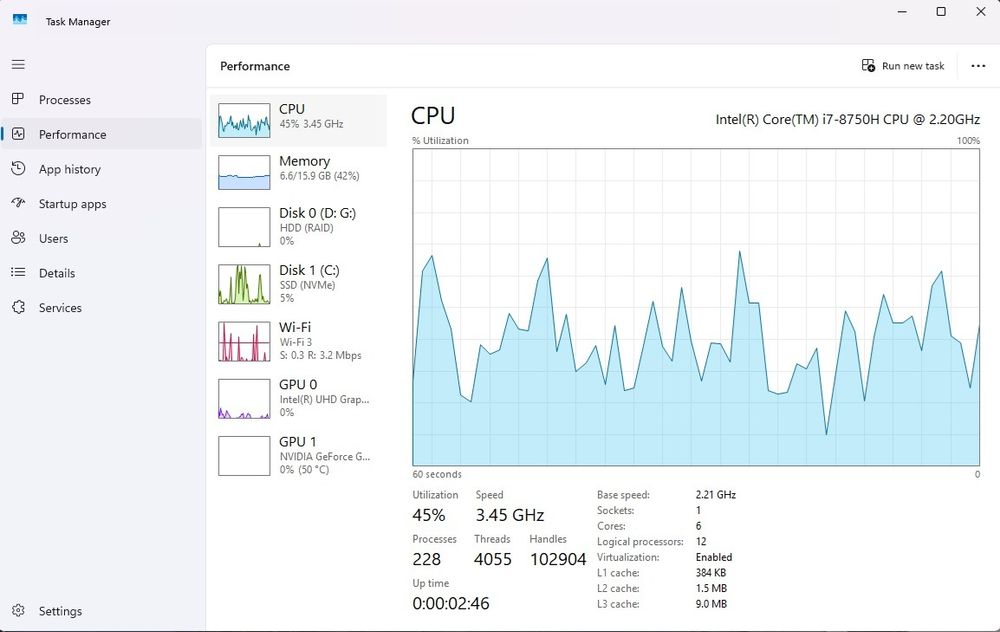This screenshot has width=1000, height=632.
Task: Click the App history clock icon
Action: coord(18,168)
